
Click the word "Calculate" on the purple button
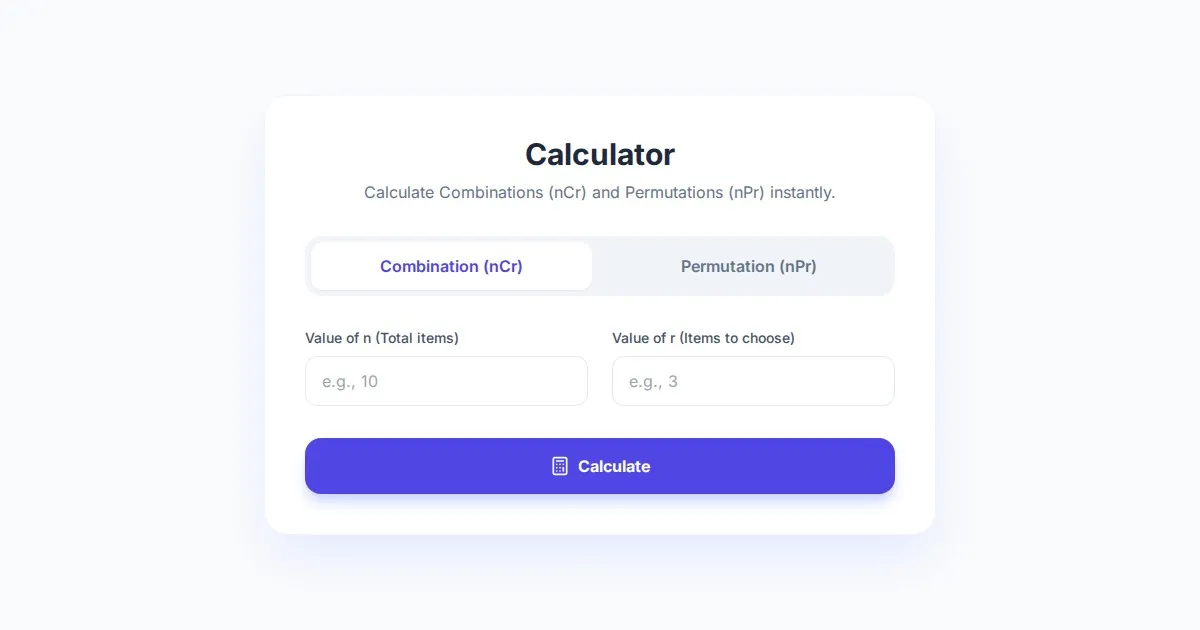pyautogui.click(x=614, y=466)
